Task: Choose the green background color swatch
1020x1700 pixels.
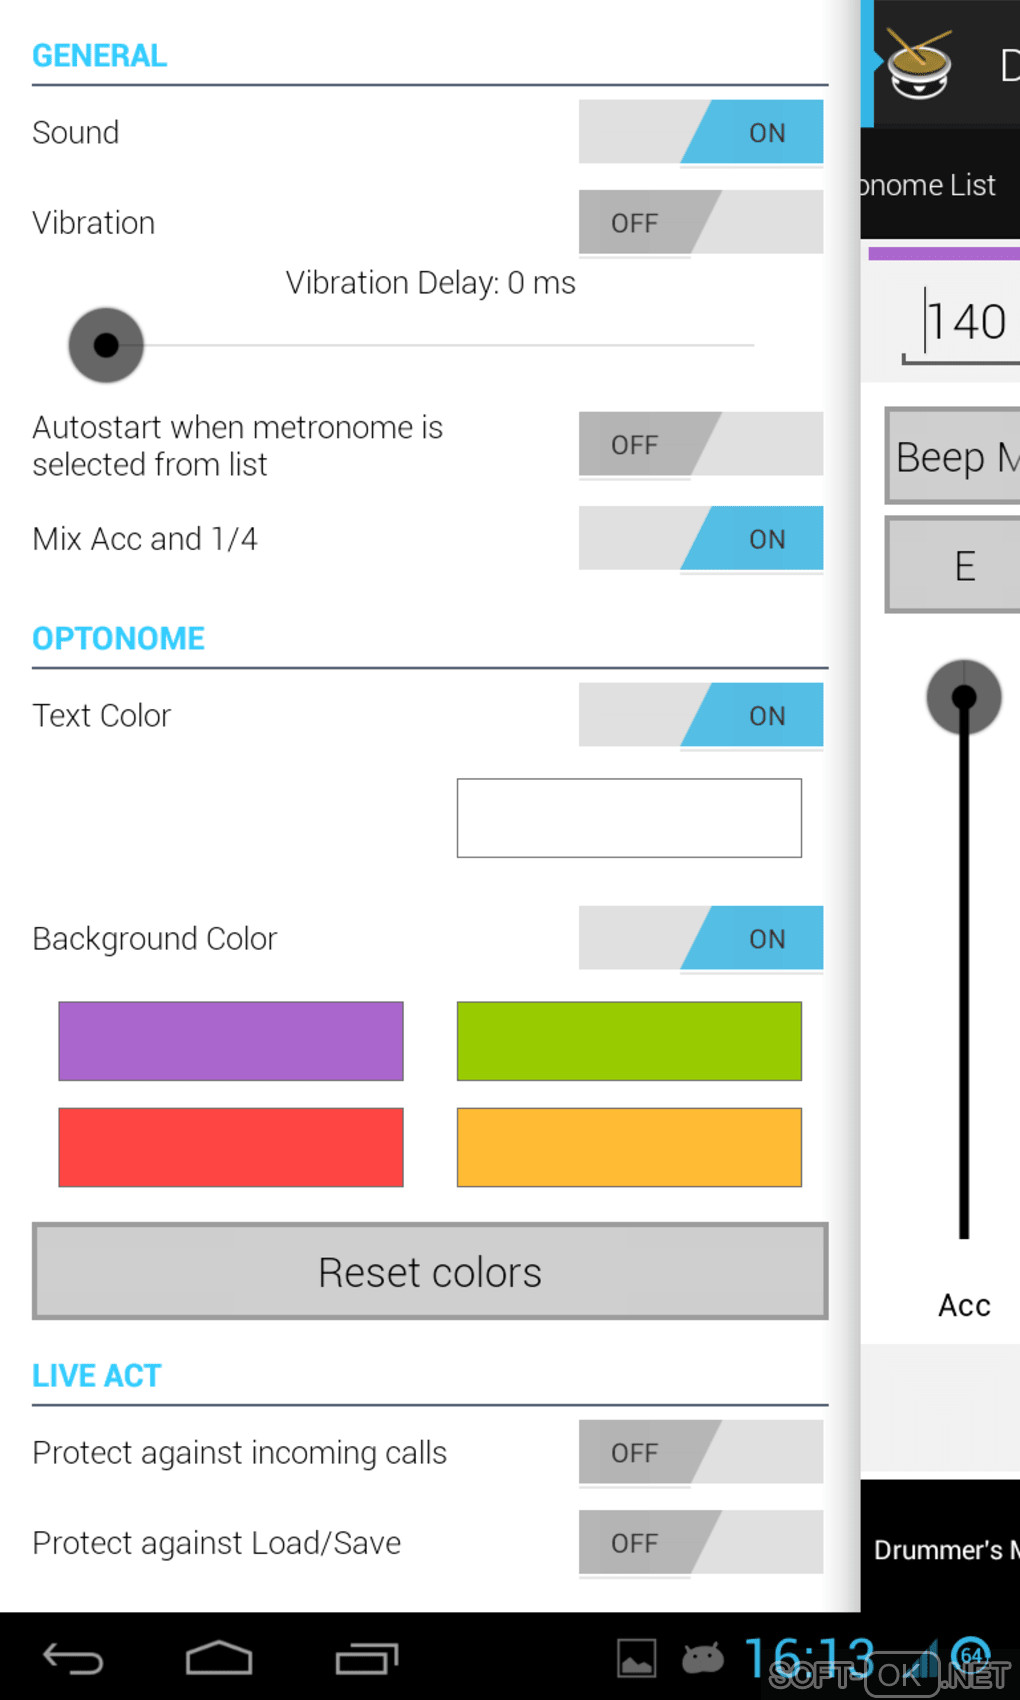Action: coord(629,1041)
